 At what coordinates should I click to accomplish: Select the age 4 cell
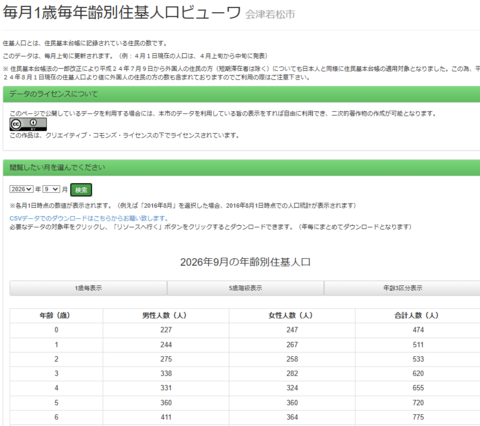point(56,388)
